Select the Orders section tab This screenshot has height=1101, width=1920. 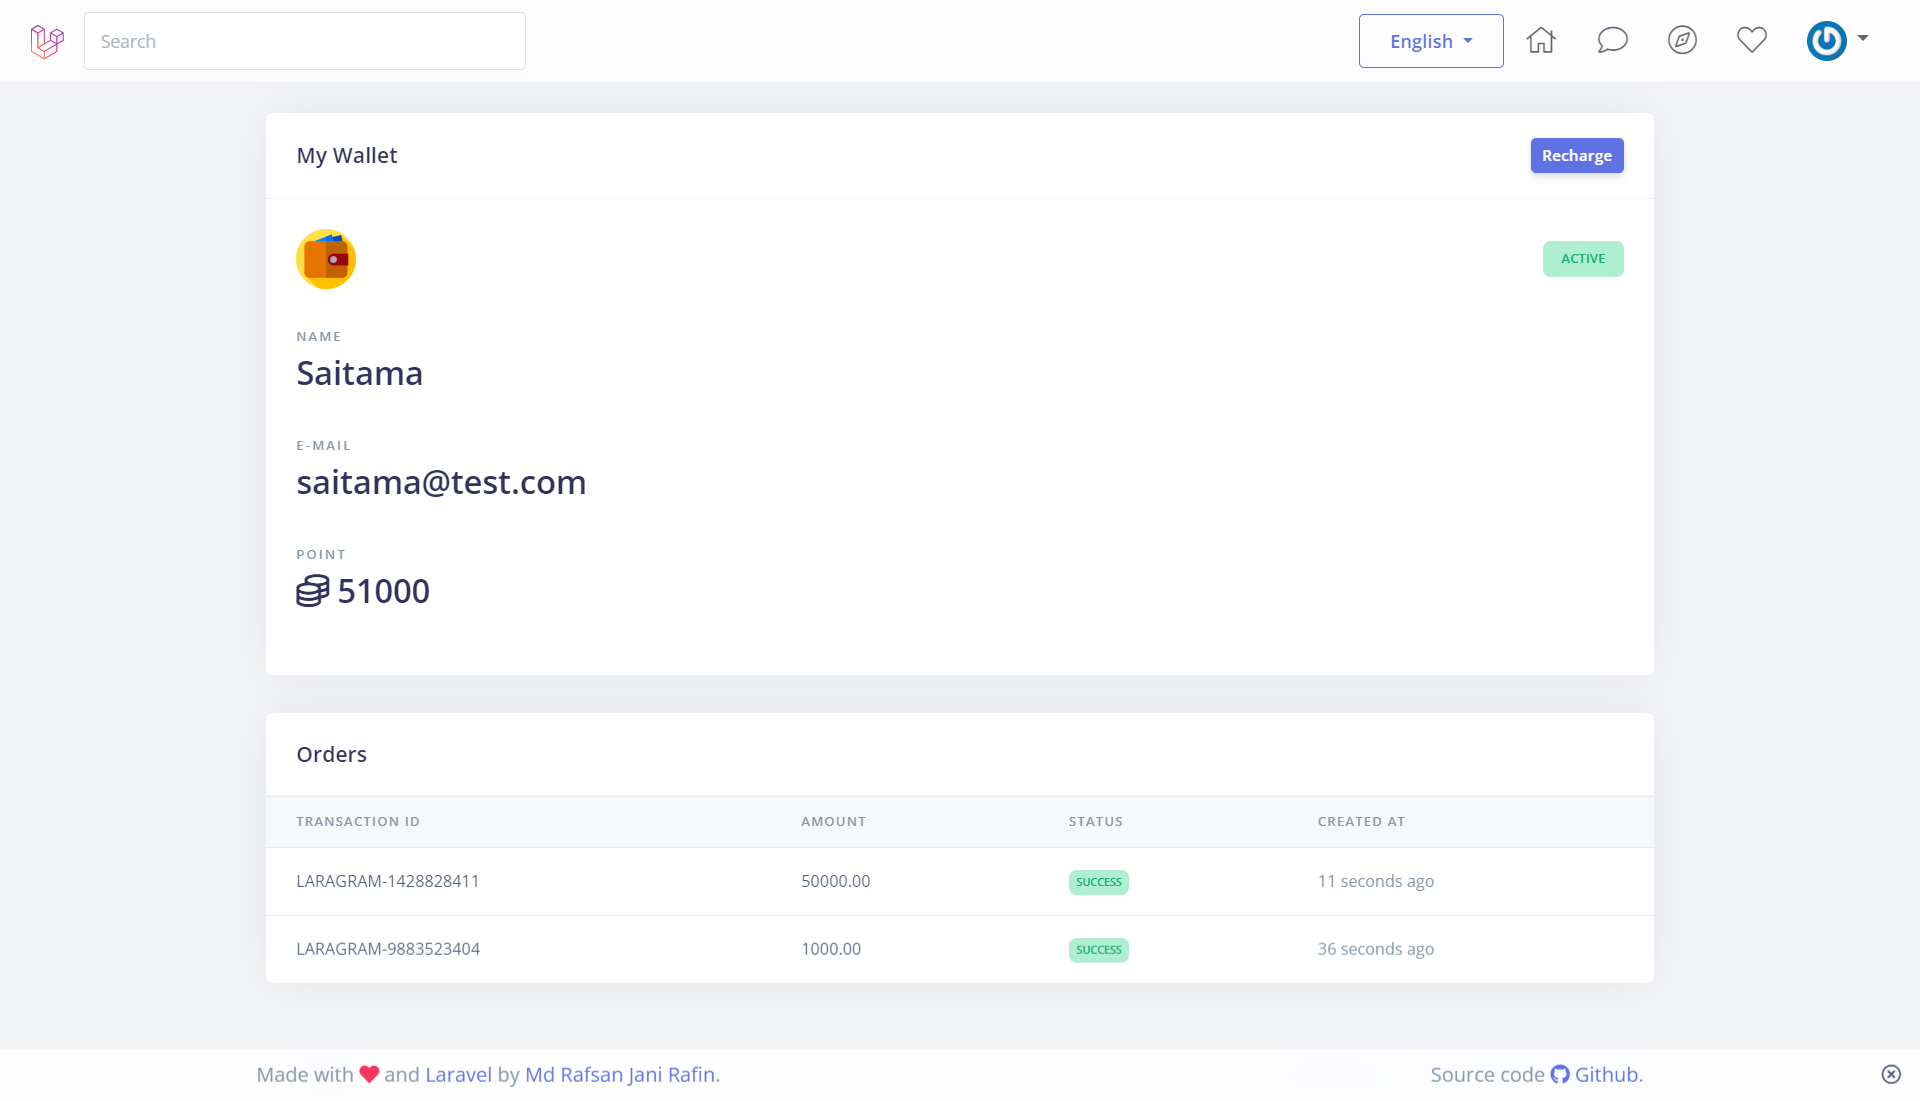click(331, 753)
